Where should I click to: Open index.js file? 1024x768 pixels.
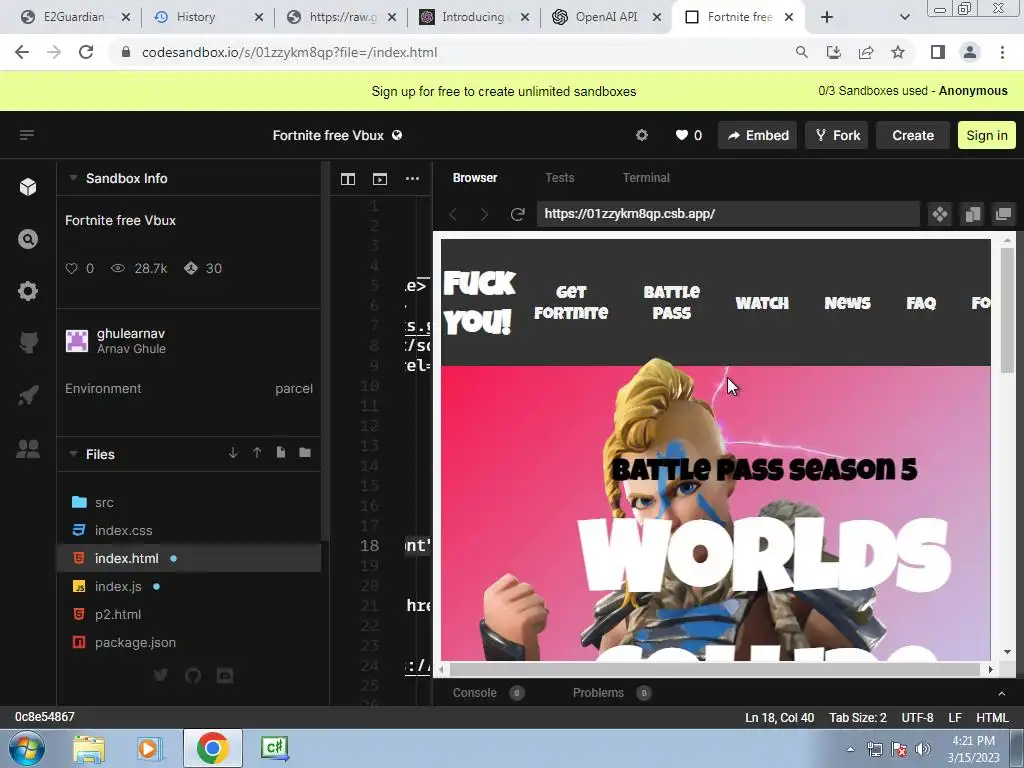[x=188, y=586]
